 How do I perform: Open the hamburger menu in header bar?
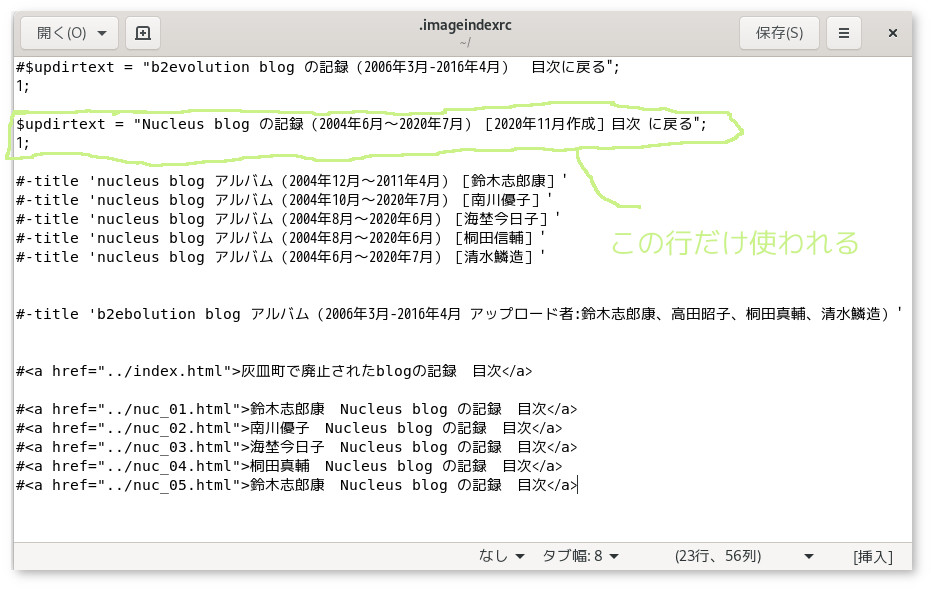(x=844, y=33)
